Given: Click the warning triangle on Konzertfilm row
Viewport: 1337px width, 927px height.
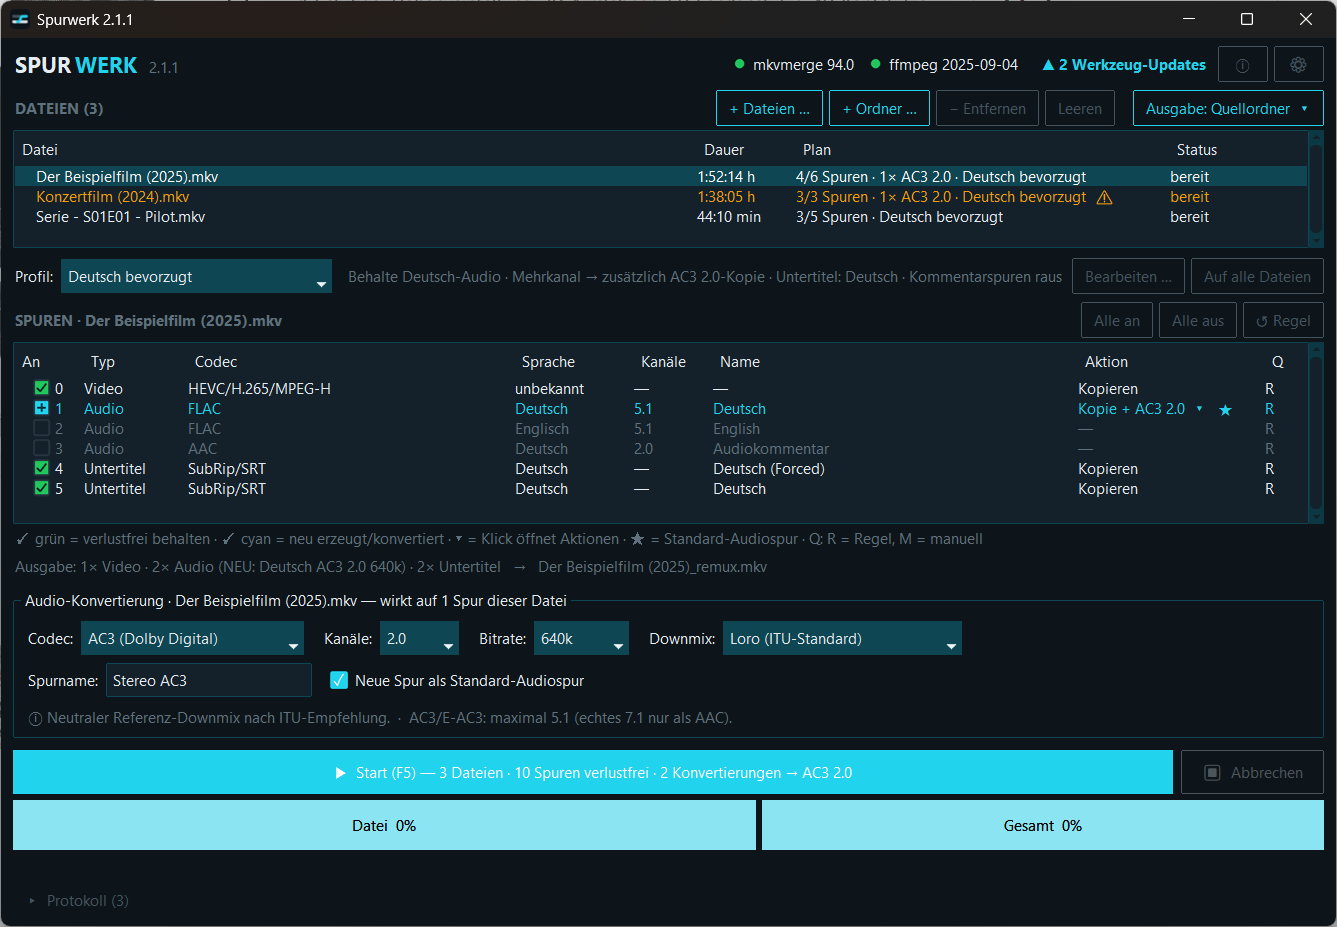Looking at the screenshot, I should click(1105, 197).
